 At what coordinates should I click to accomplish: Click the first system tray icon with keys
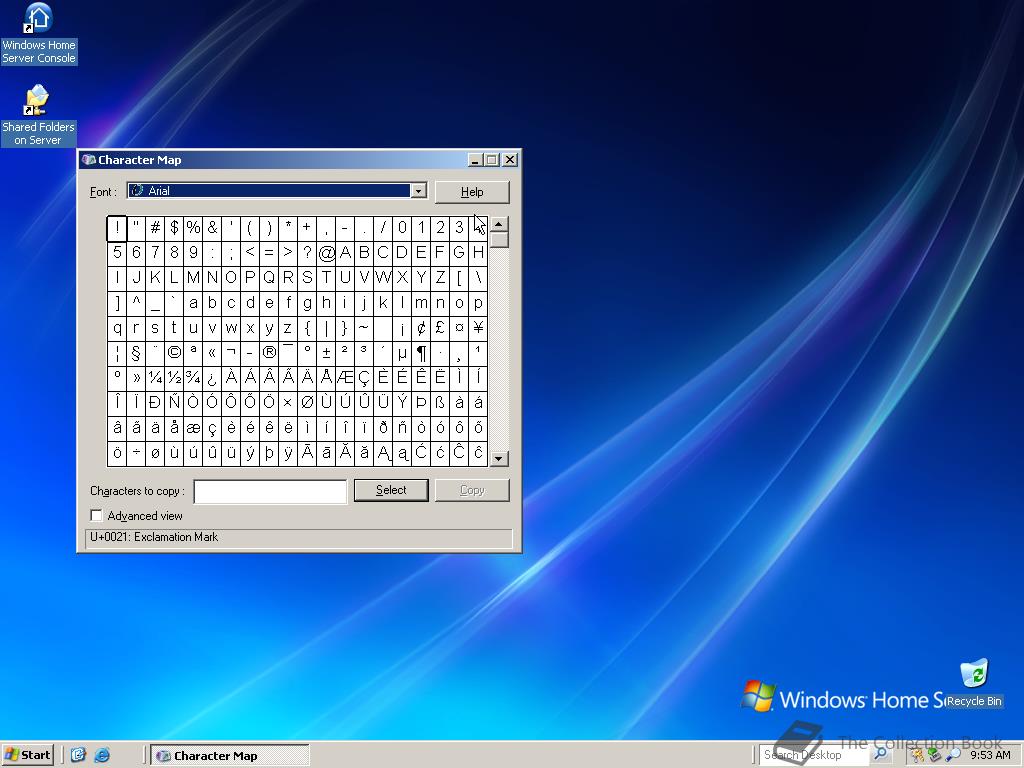pyautogui.click(x=918, y=756)
